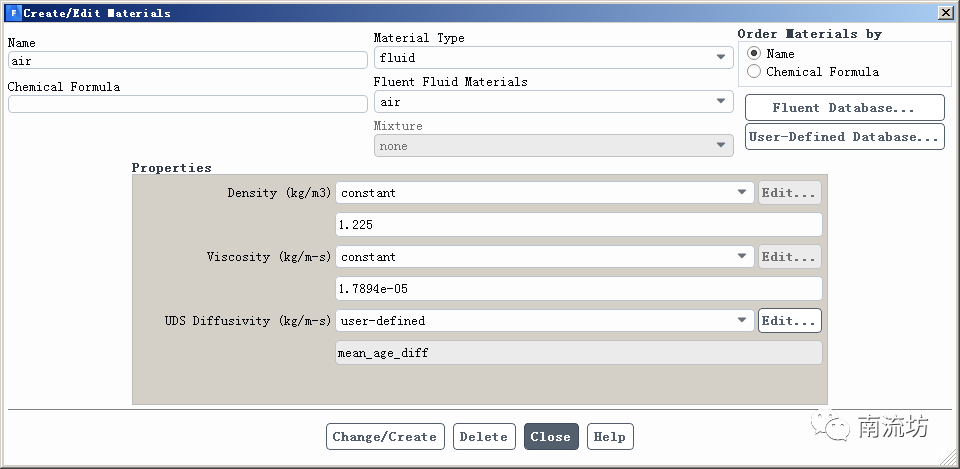Select the Chemical Formula ordering radio button
Screen dimensions: 960x469
coord(754,72)
